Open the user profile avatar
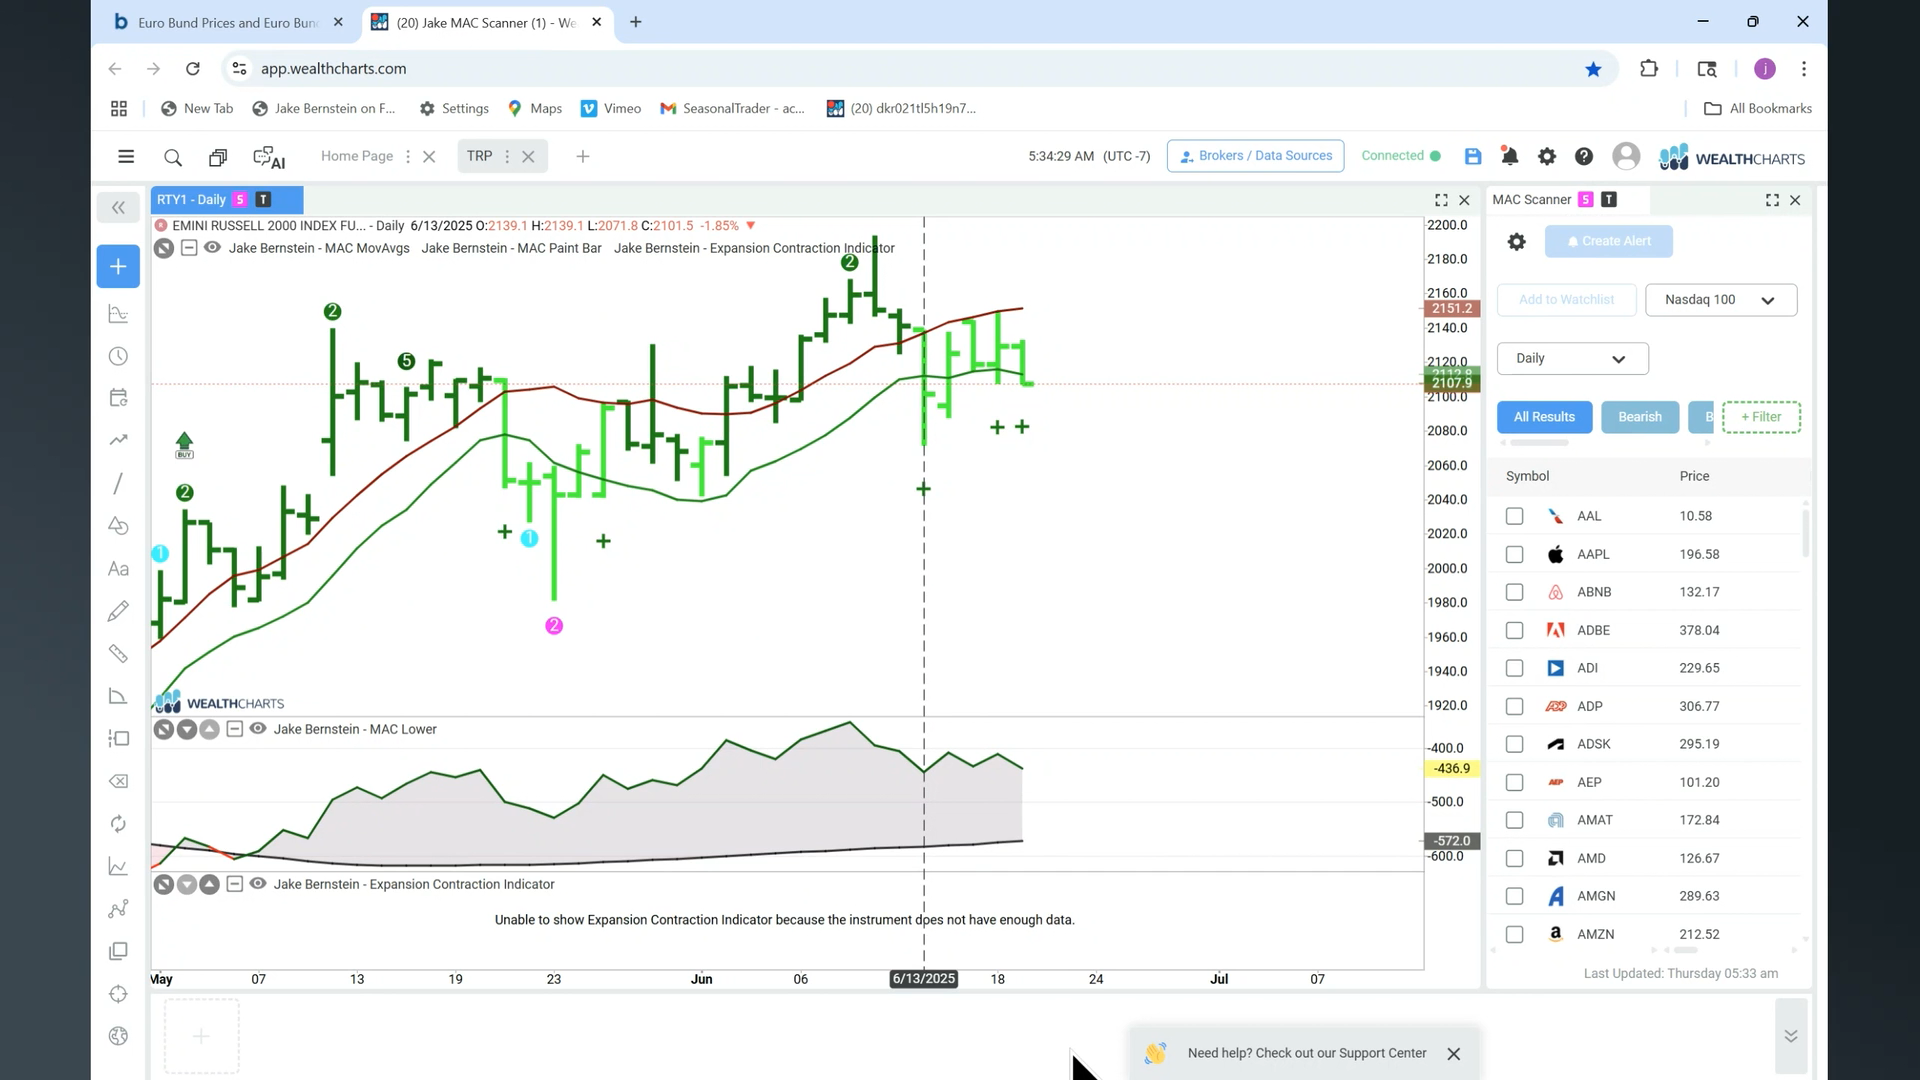Image resolution: width=1920 pixels, height=1080 pixels. point(1626,156)
